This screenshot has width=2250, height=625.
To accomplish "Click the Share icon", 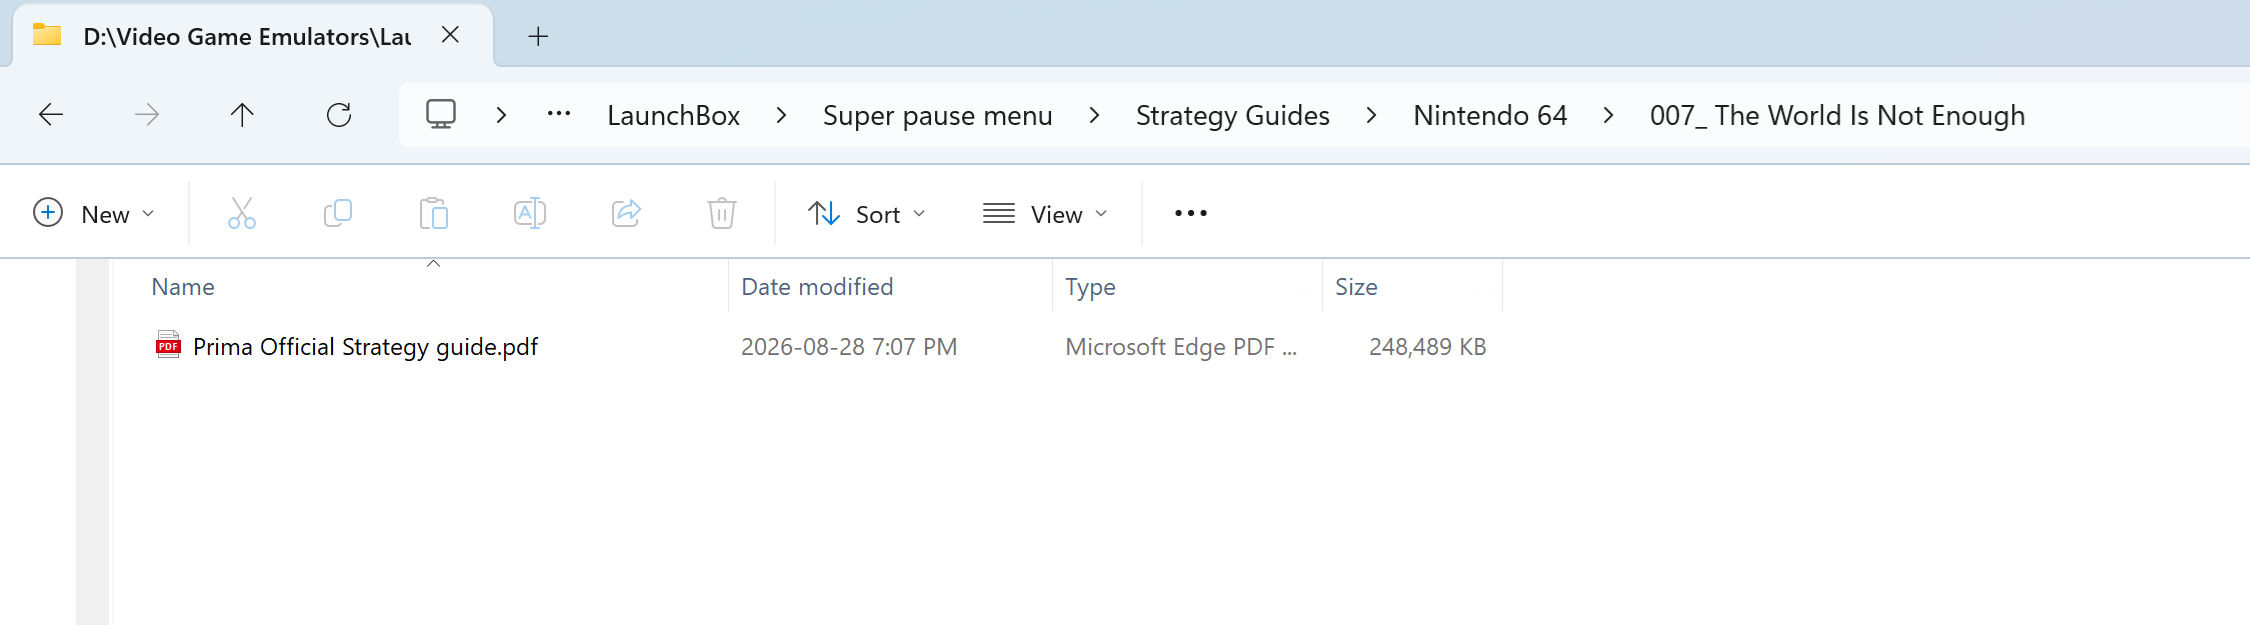I will 626,213.
